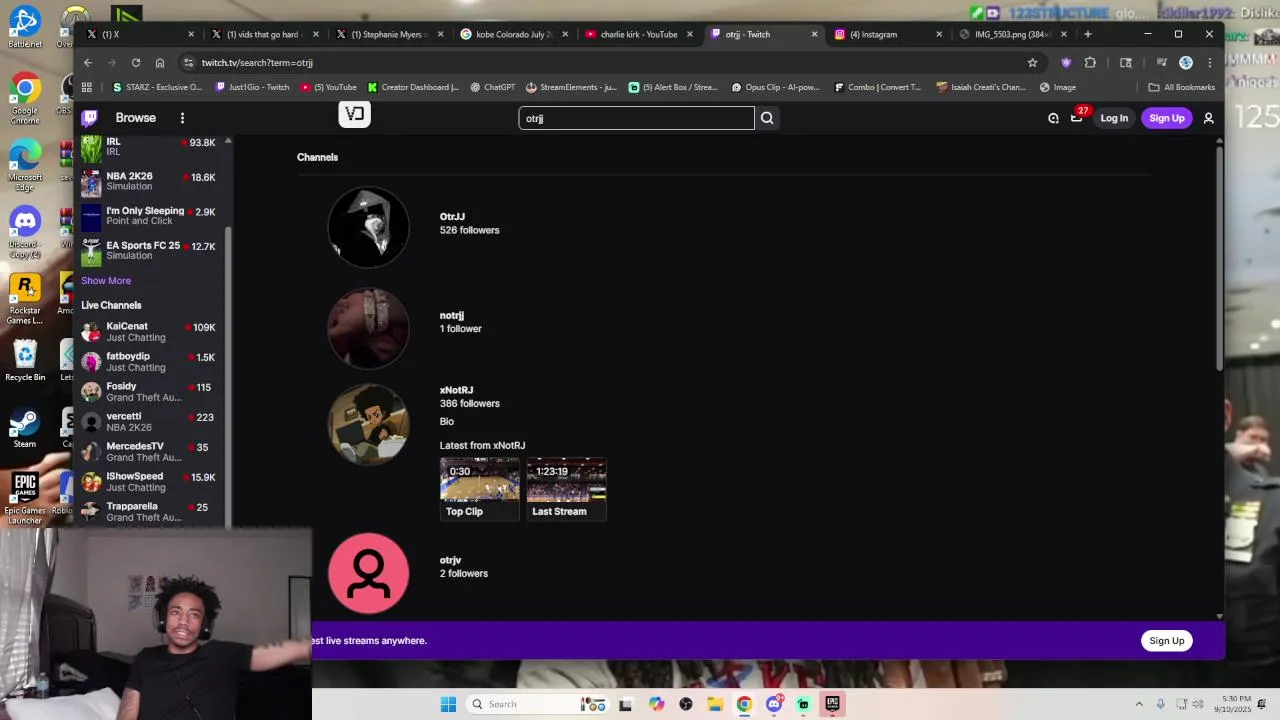Switch to the IMG_5503.png tab
This screenshot has width=1280, height=720.
(1012, 34)
